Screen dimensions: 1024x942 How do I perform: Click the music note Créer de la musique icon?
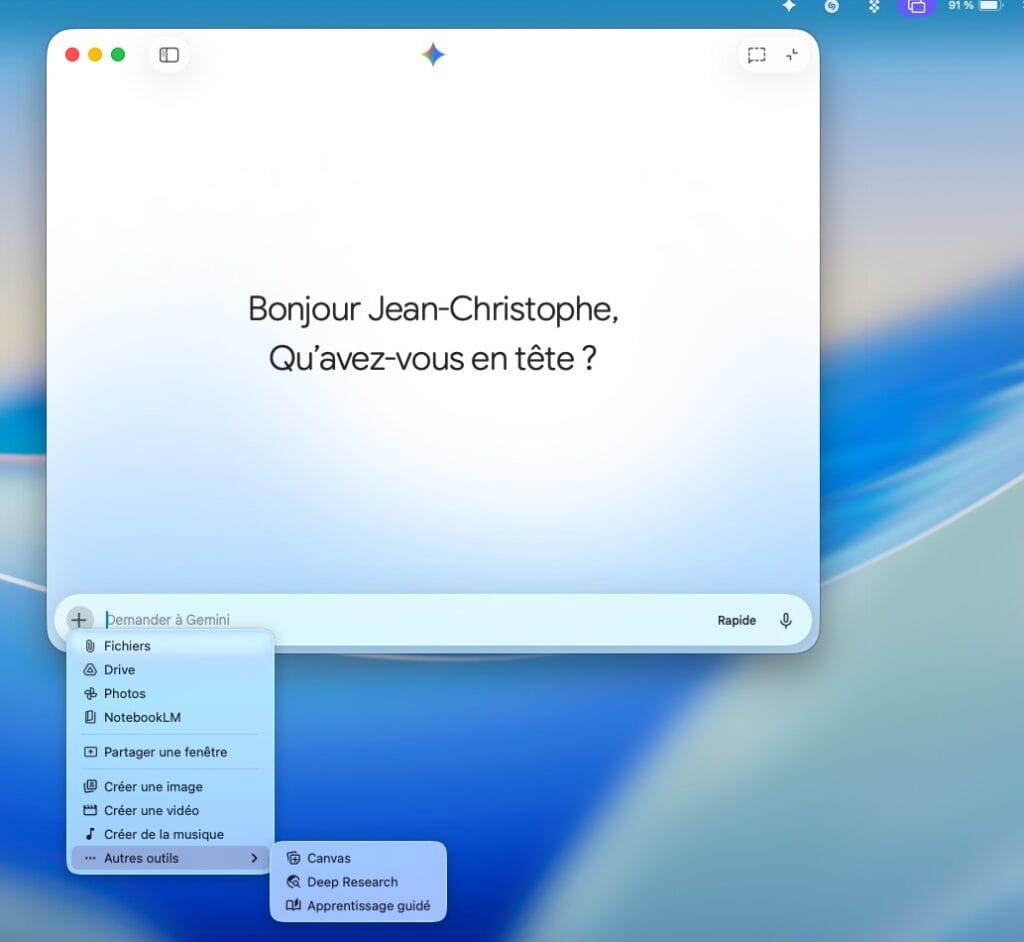(x=89, y=834)
